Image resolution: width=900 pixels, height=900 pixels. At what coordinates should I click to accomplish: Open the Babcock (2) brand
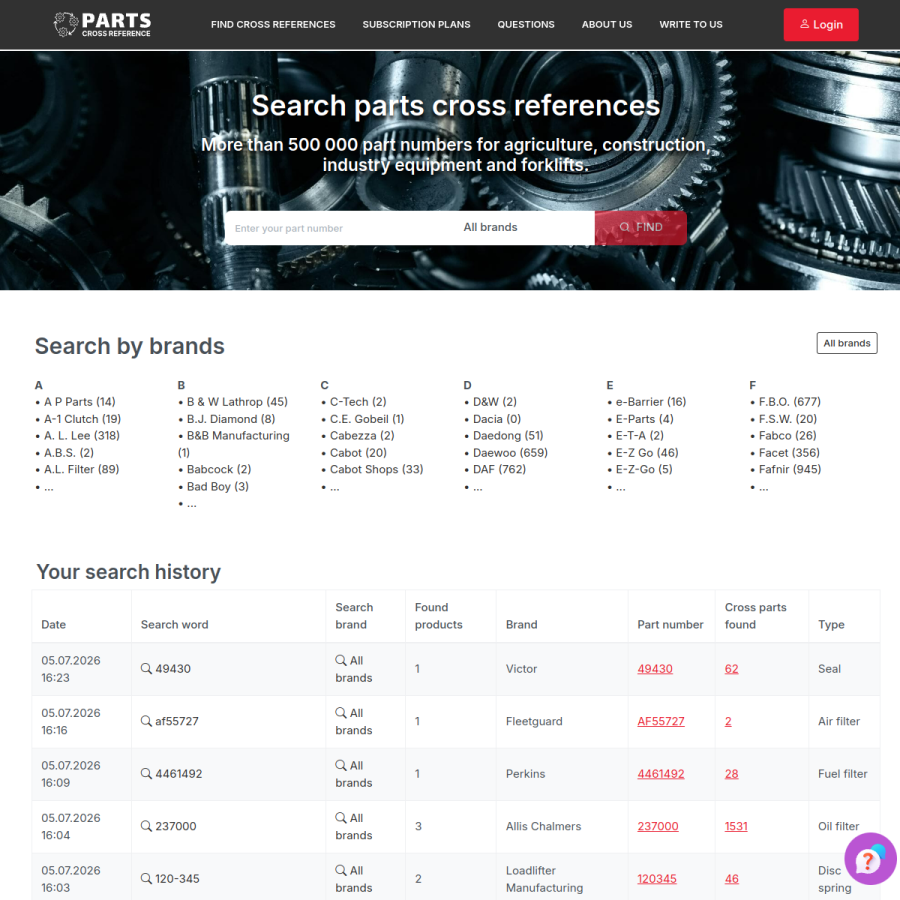(219, 470)
